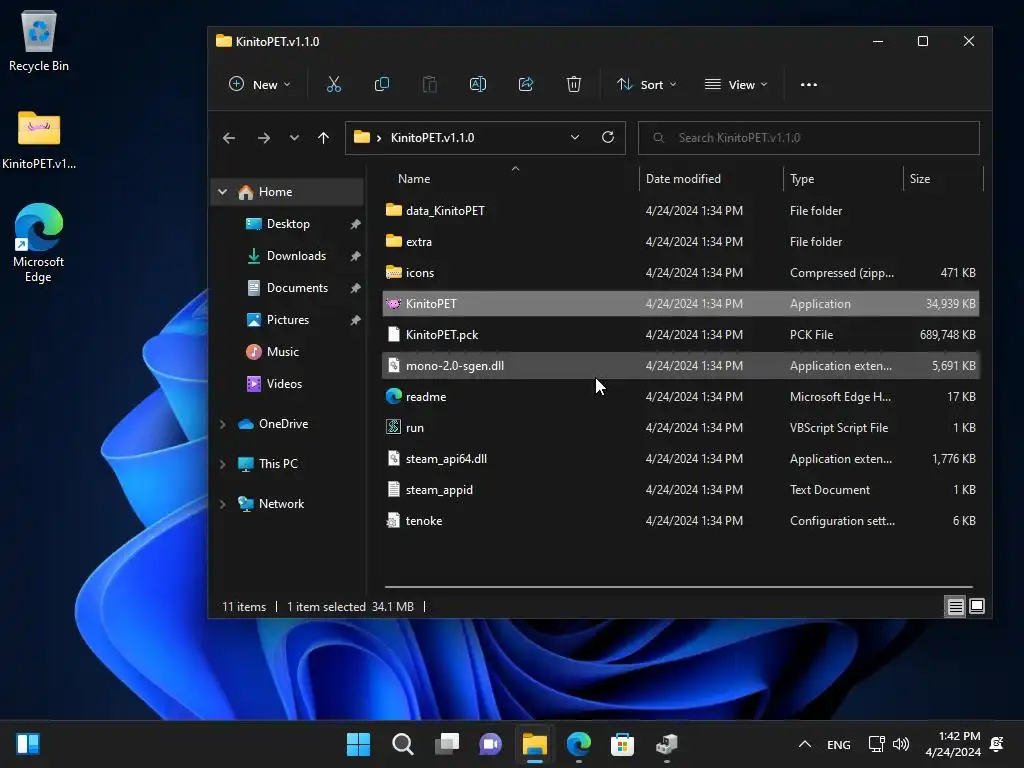This screenshot has width=1024, height=768.
Task: Select Microsoft Edge desktop shortcut
Action: (39, 242)
